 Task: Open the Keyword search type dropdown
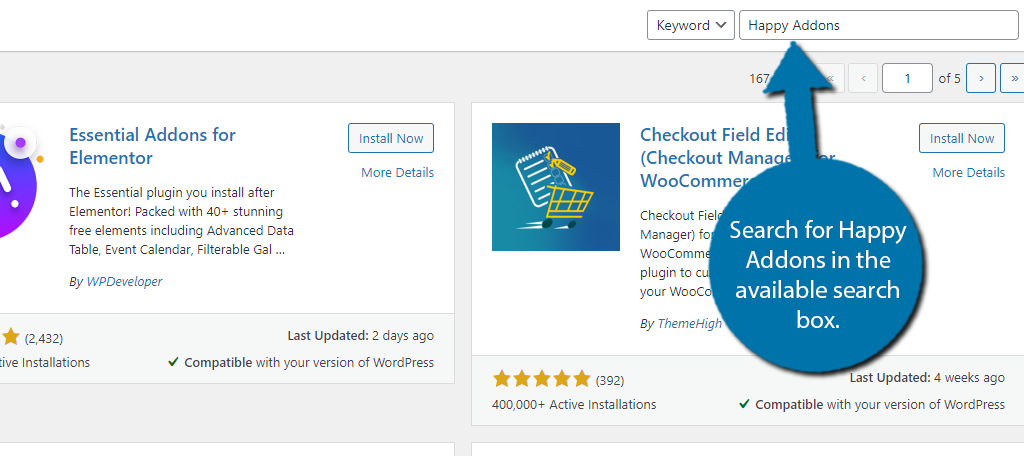[690, 25]
